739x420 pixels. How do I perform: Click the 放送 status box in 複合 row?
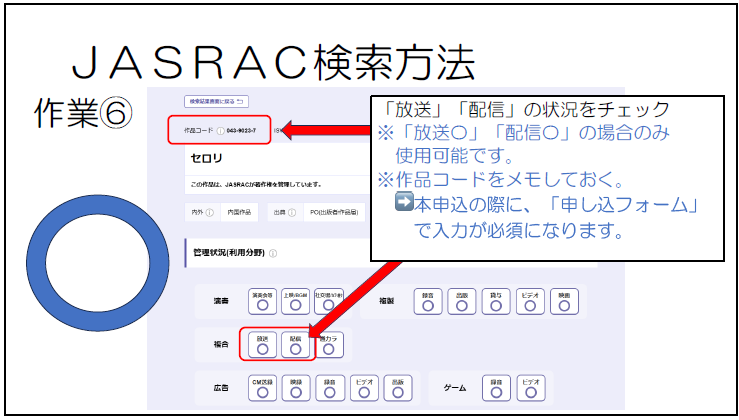coord(263,345)
